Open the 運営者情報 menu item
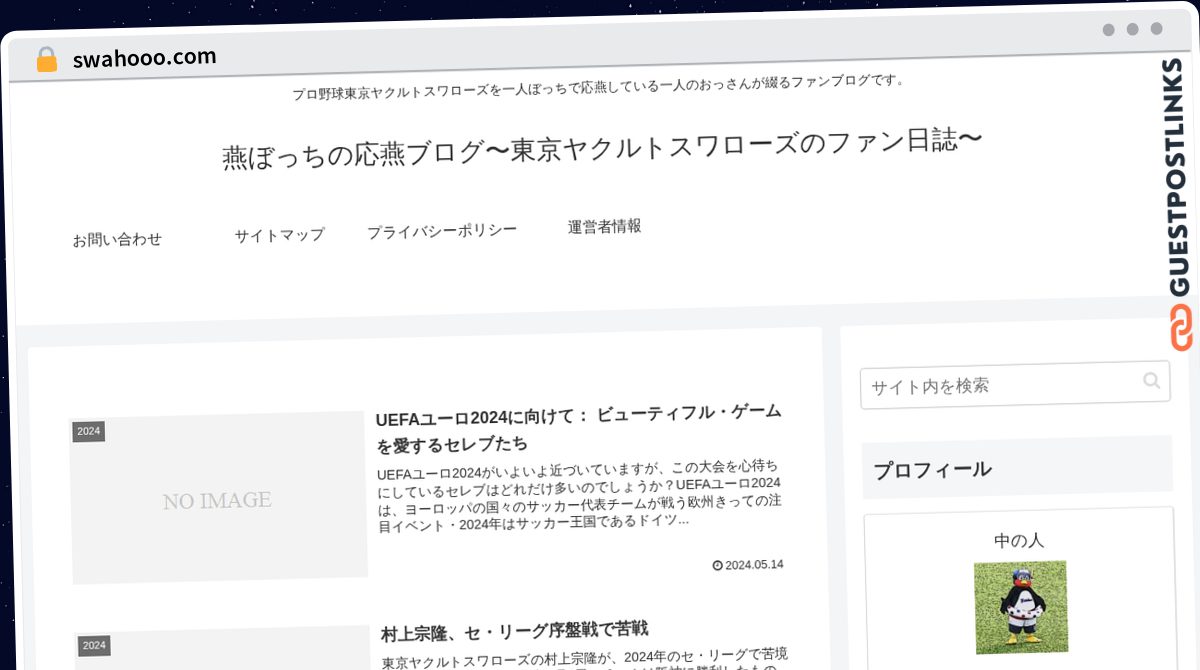 [604, 226]
